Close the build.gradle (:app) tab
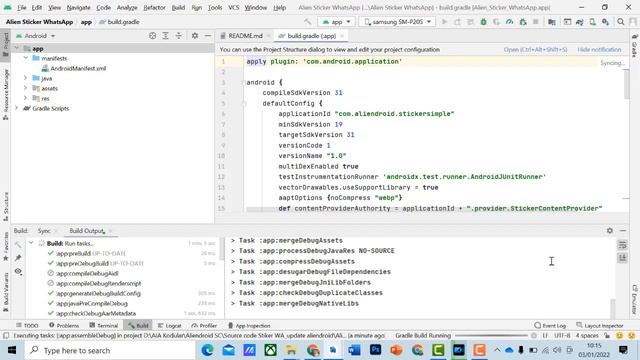Image resolution: width=640 pixels, height=360 pixels. [342, 36]
